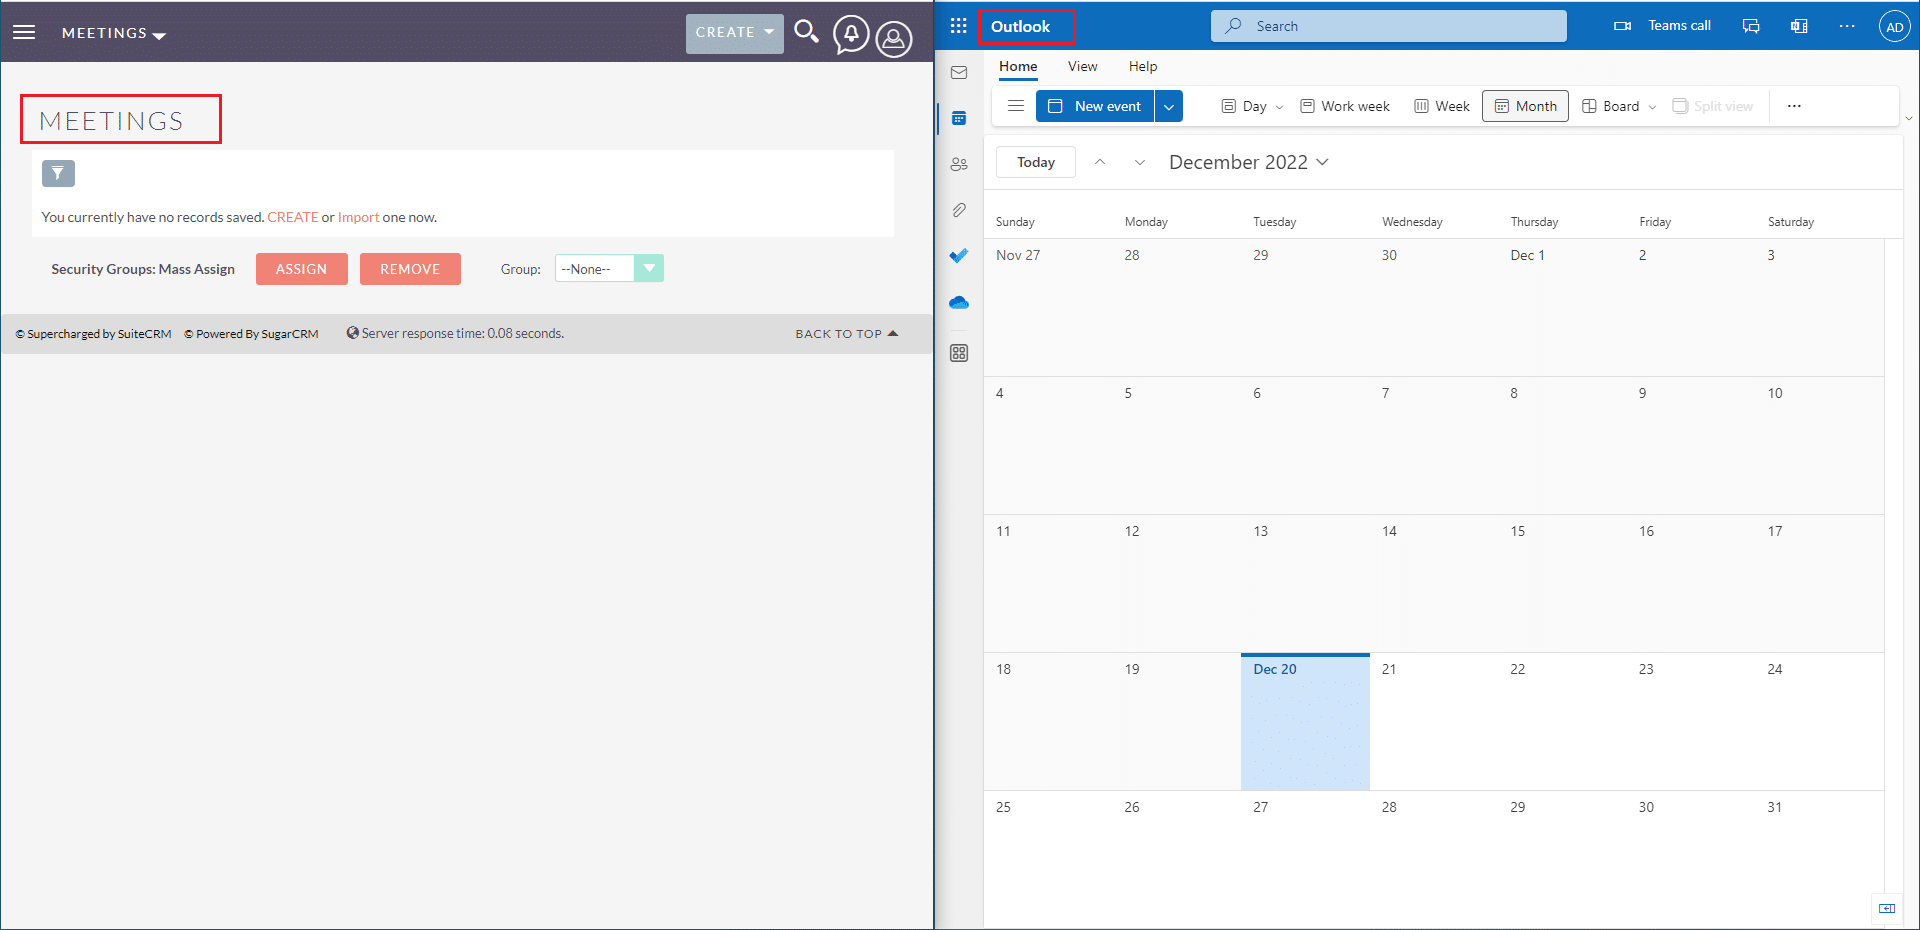Image resolution: width=1920 pixels, height=930 pixels.
Task: Expand the New event dropdown arrow
Action: (x=1169, y=106)
